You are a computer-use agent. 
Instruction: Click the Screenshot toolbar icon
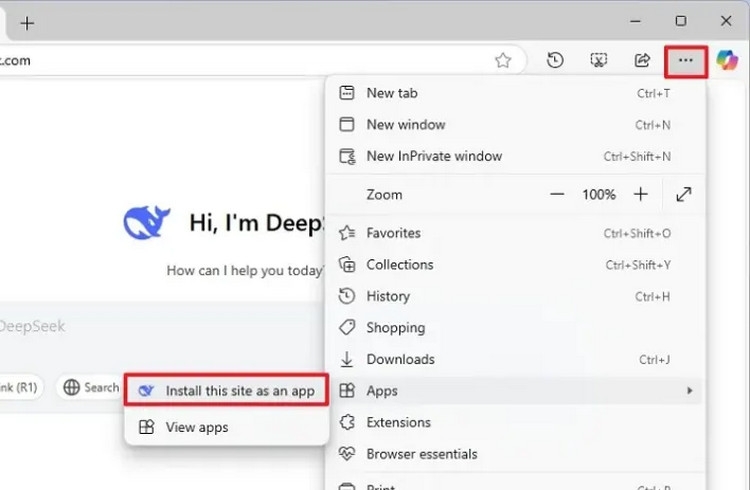pos(598,60)
